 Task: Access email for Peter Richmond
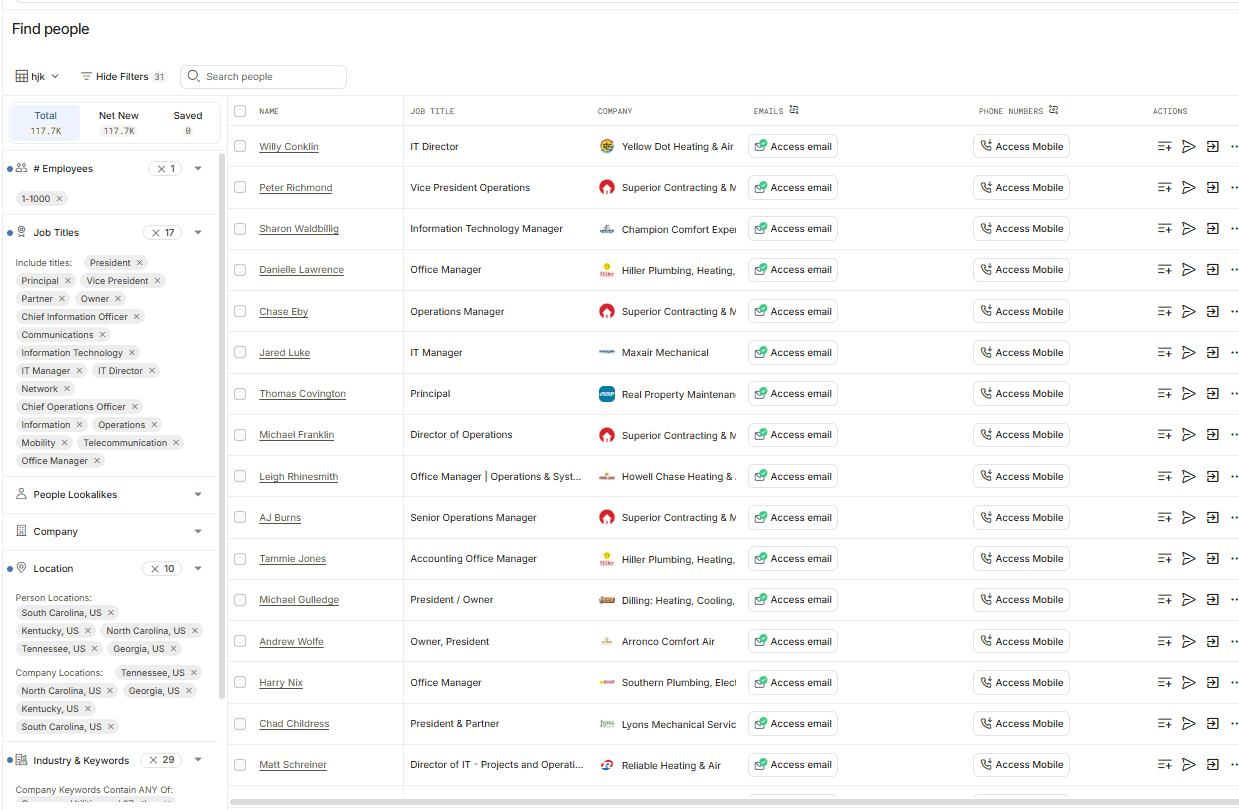[793, 188]
